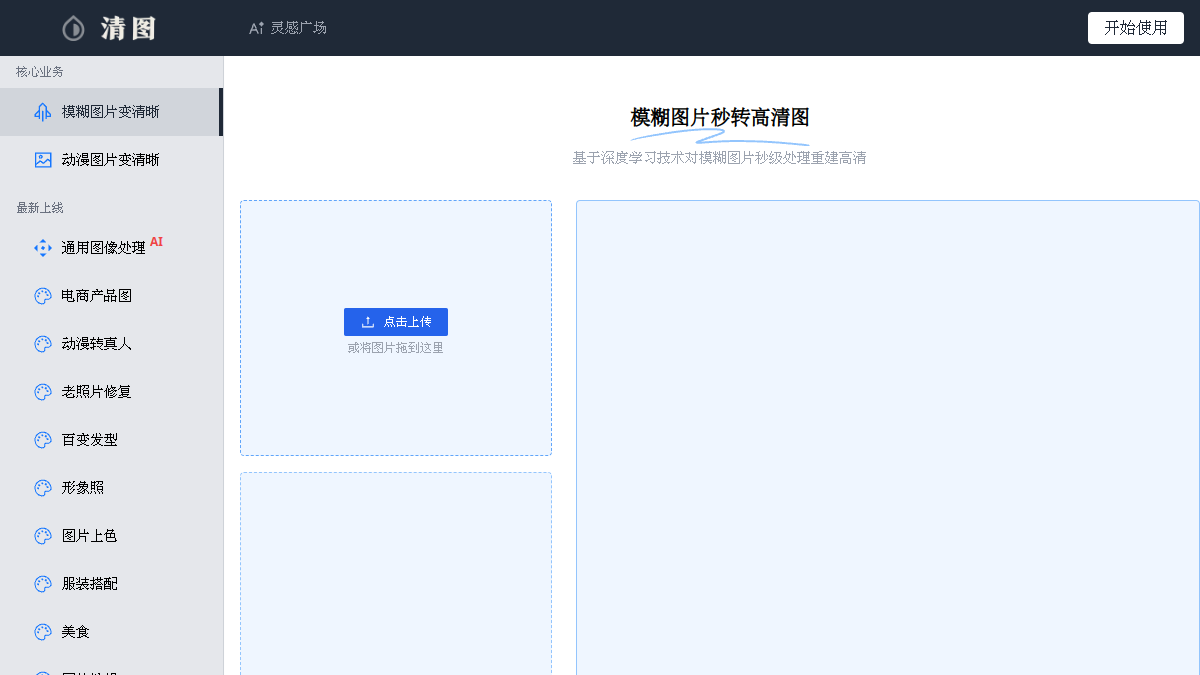Click the AI sparkle icon beside 灵感广场

256,28
